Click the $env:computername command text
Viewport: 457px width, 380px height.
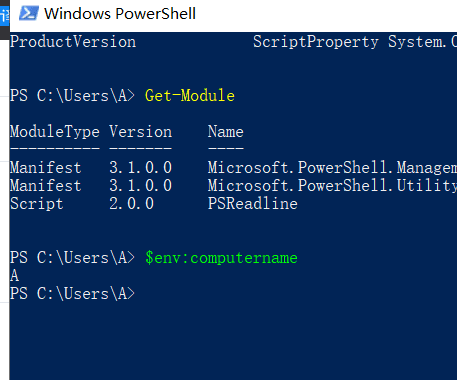coord(221,258)
